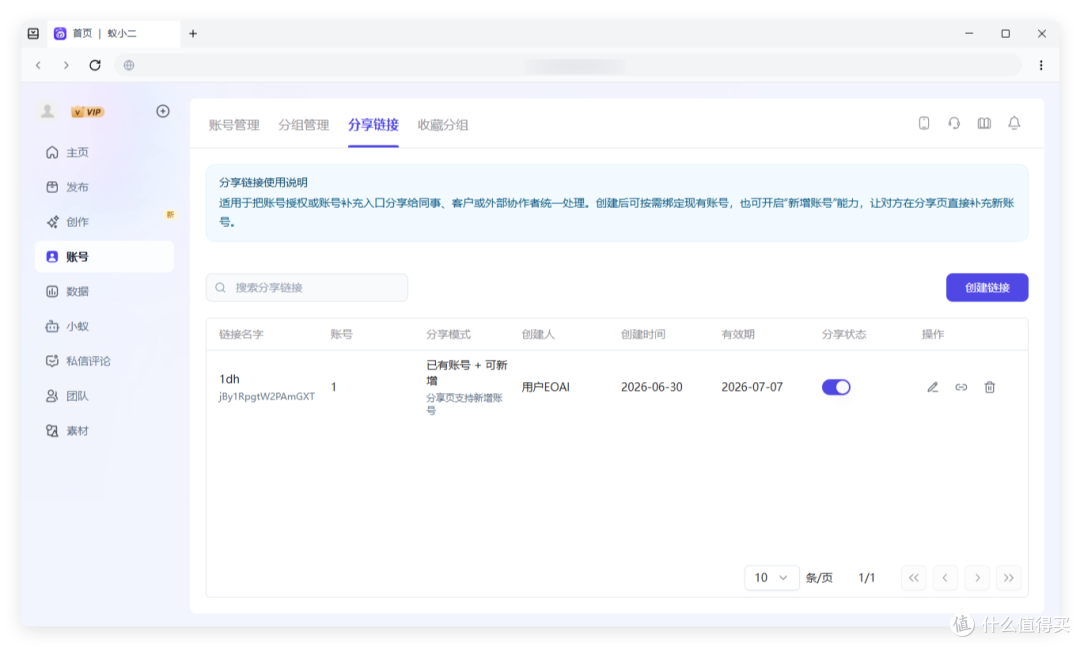Click the 分享状态 column header
This screenshot has width=1080, height=647.
[x=844, y=334]
